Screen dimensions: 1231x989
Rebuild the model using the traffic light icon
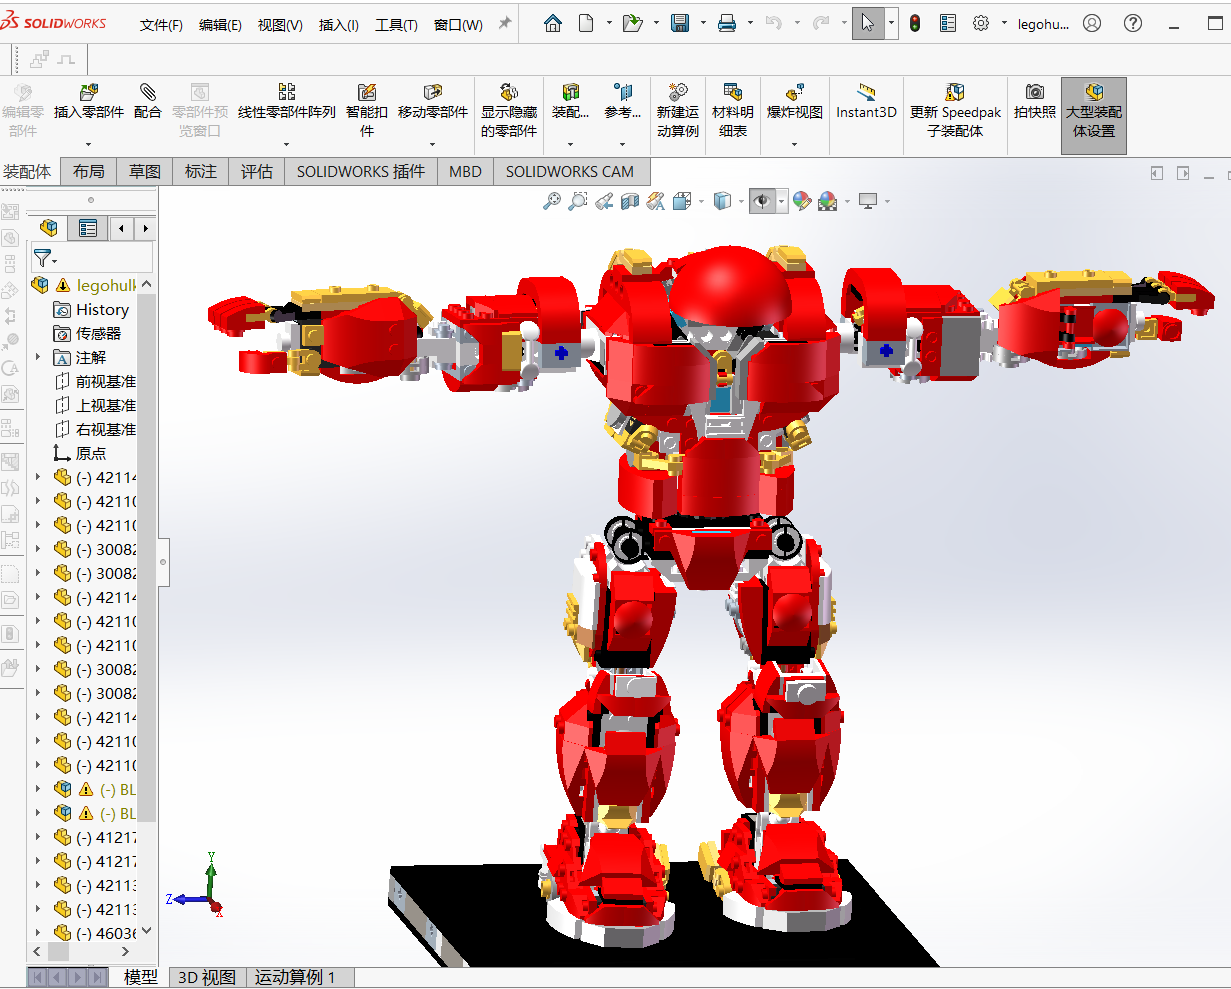(x=915, y=23)
